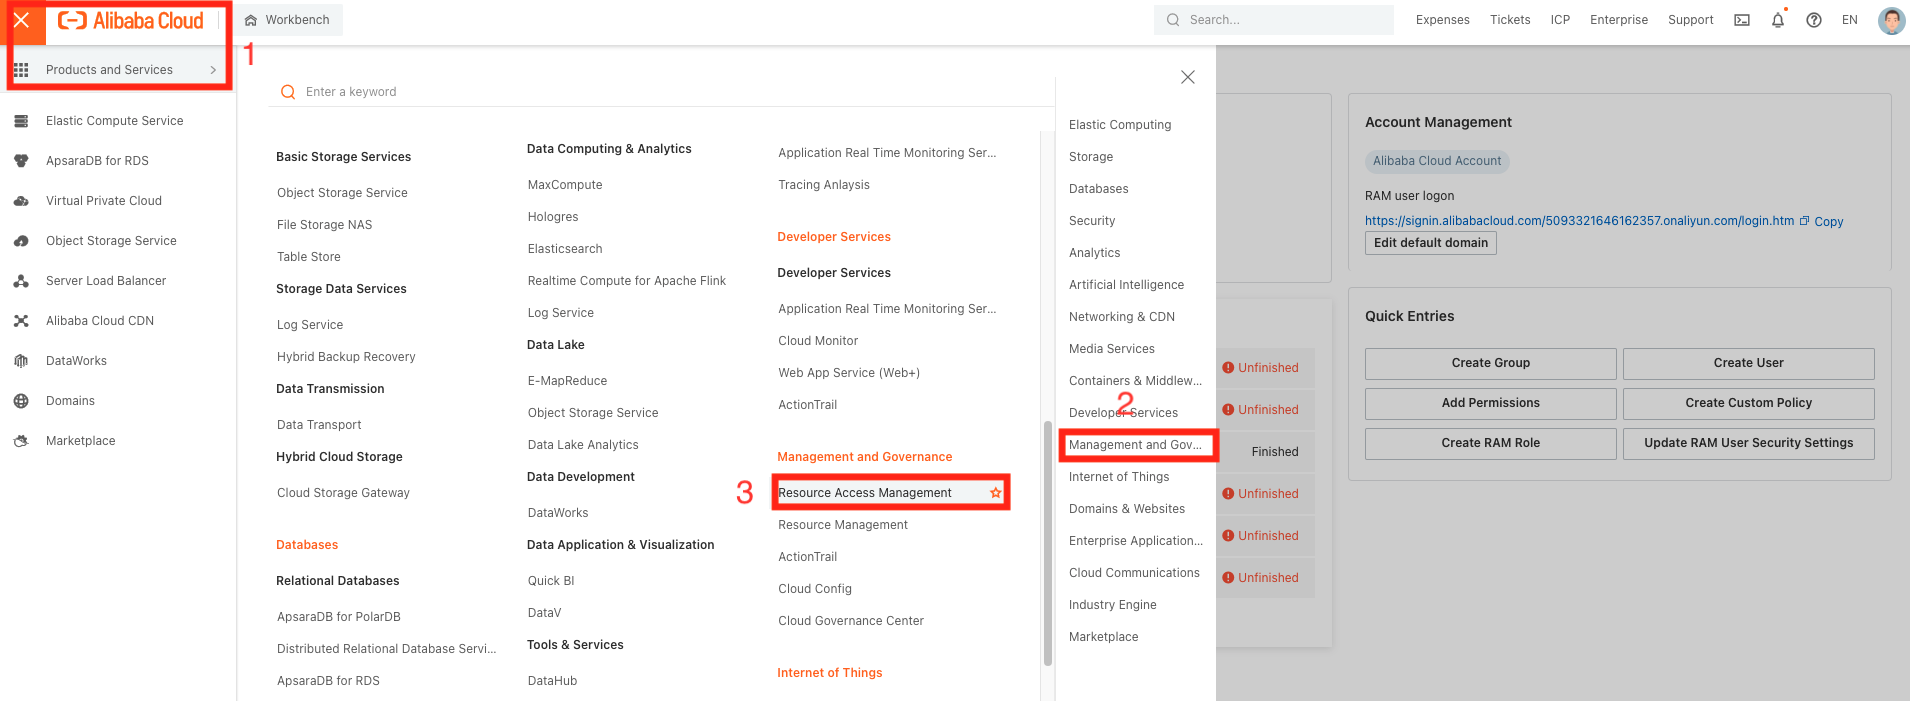Click the top search magnifier icon

click(1173, 20)
